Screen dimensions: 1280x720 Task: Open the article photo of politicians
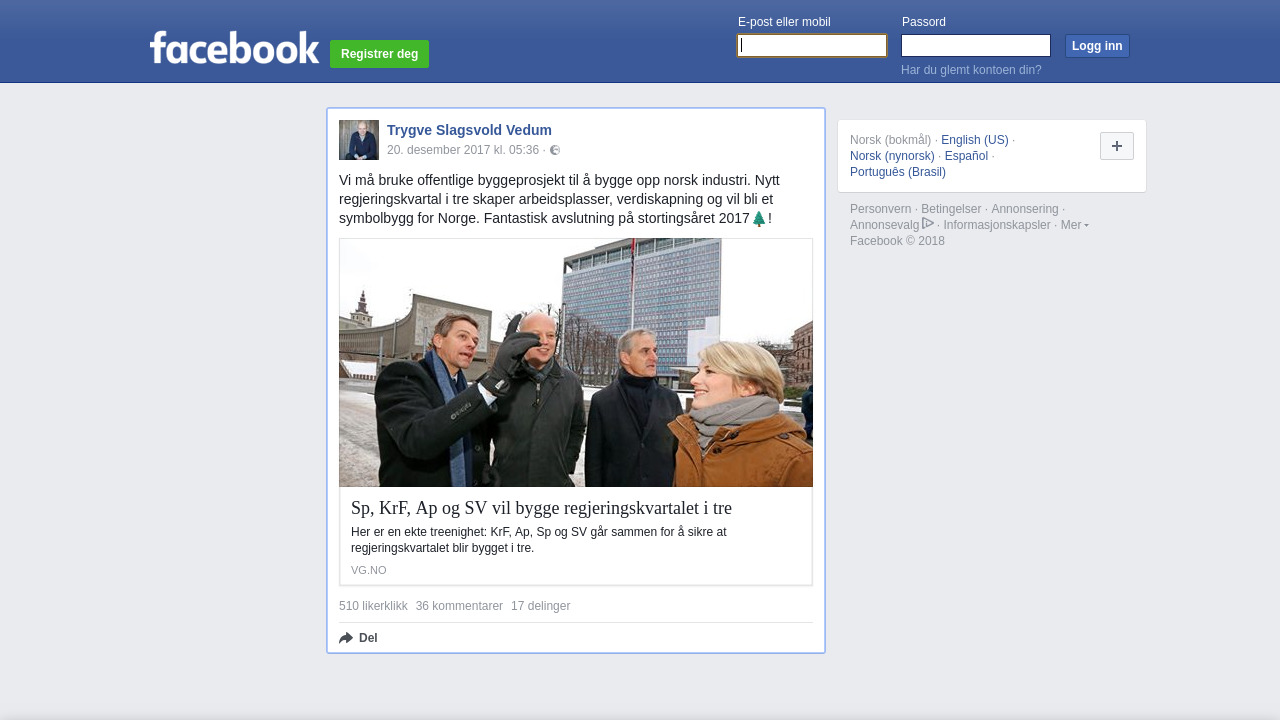coord(576,363)
